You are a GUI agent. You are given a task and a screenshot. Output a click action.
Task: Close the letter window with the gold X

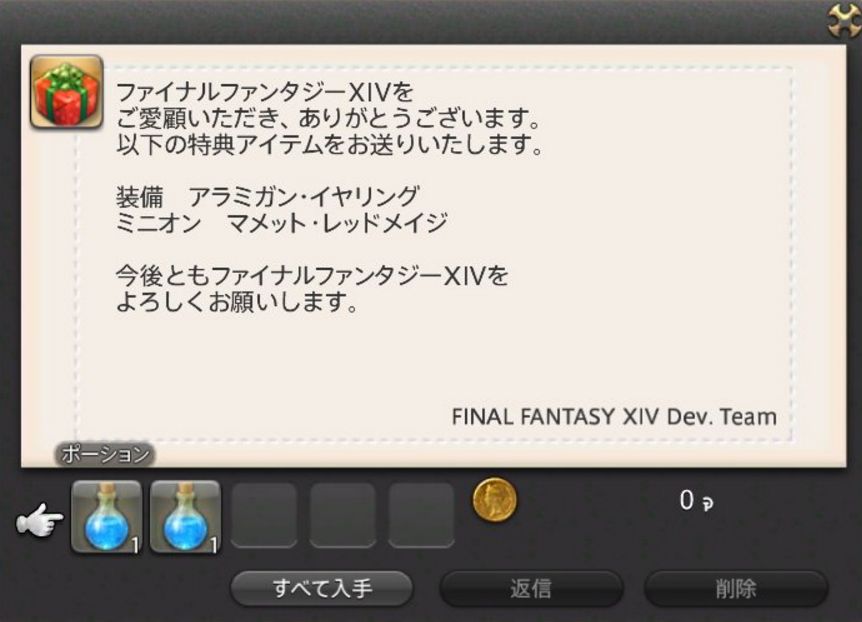(x=846, y=20)
